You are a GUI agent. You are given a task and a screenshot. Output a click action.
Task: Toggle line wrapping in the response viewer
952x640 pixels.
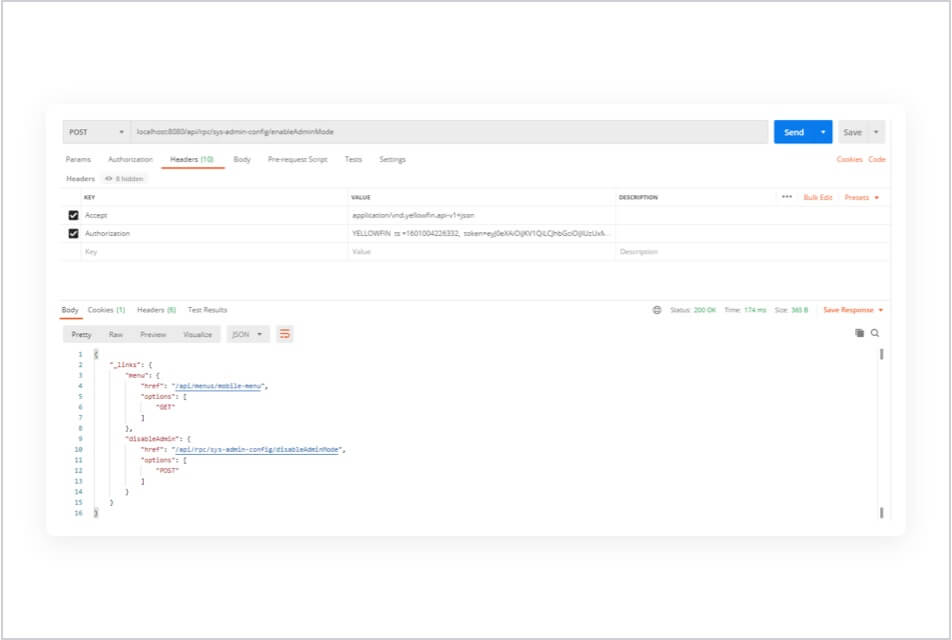(284, 334)
